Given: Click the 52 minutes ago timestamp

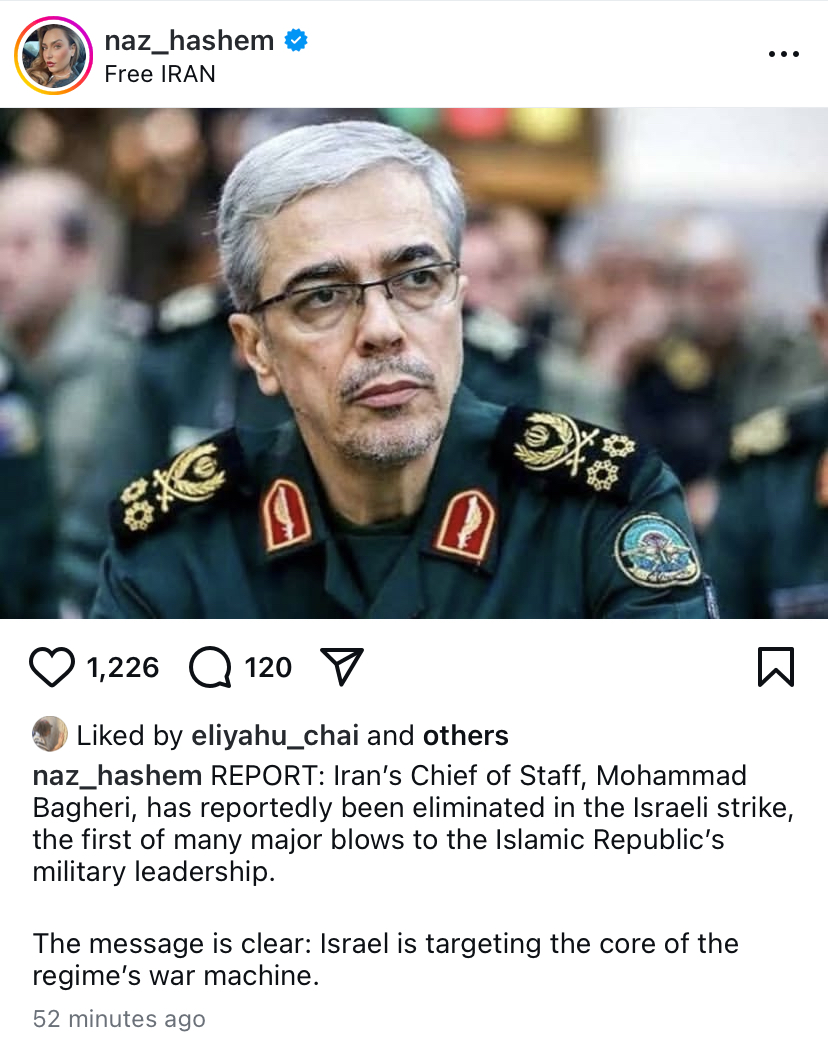Looking at the screenshot, I should (119, 1019).
